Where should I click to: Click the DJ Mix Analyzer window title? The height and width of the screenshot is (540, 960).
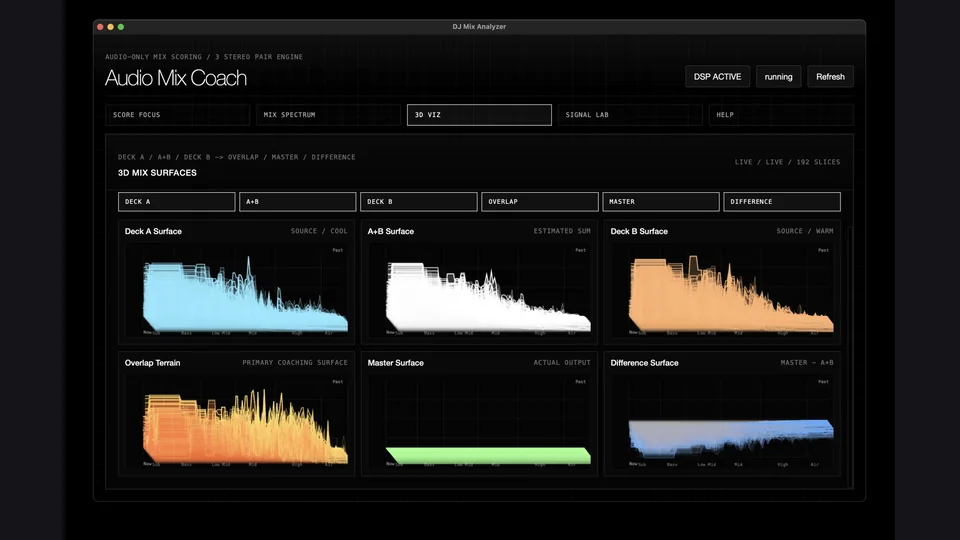(479, 26)
